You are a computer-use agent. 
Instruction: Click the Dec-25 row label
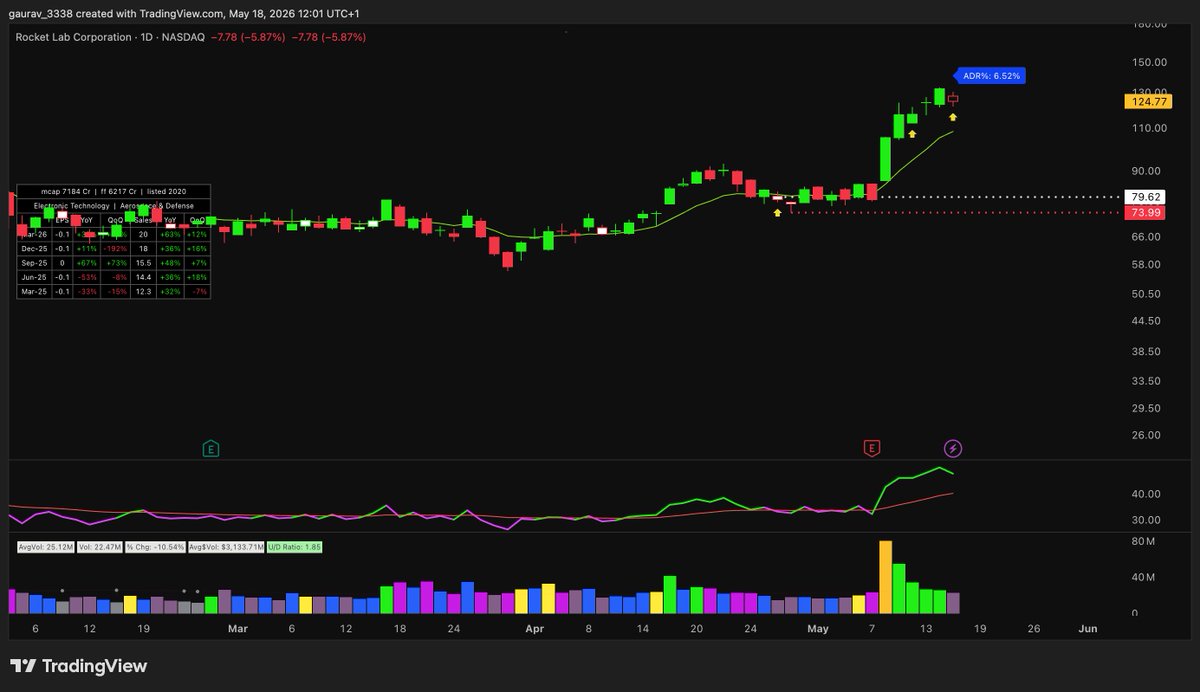[x=34, y=249]
